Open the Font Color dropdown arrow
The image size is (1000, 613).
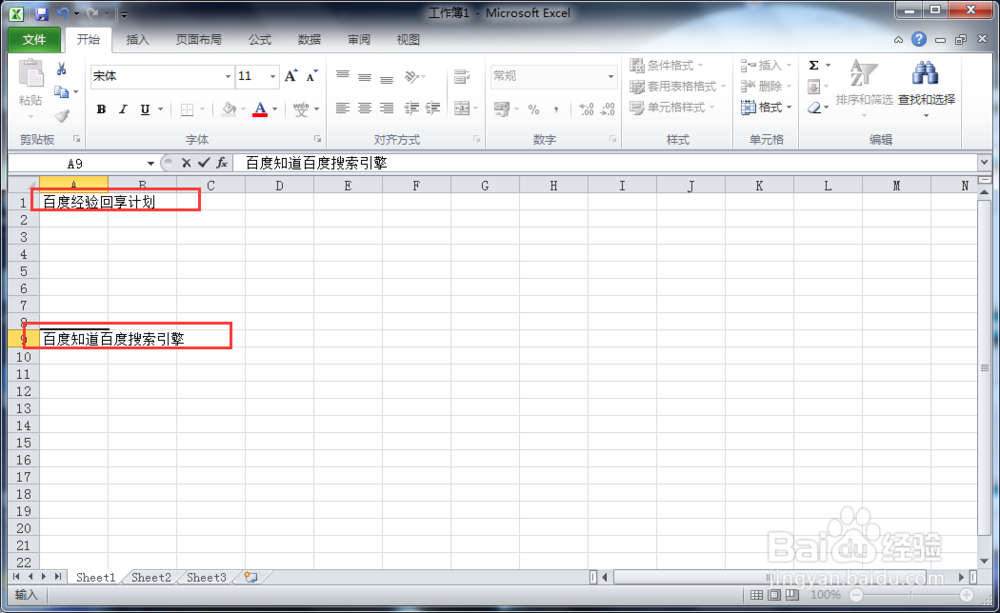tap(275, 109)
